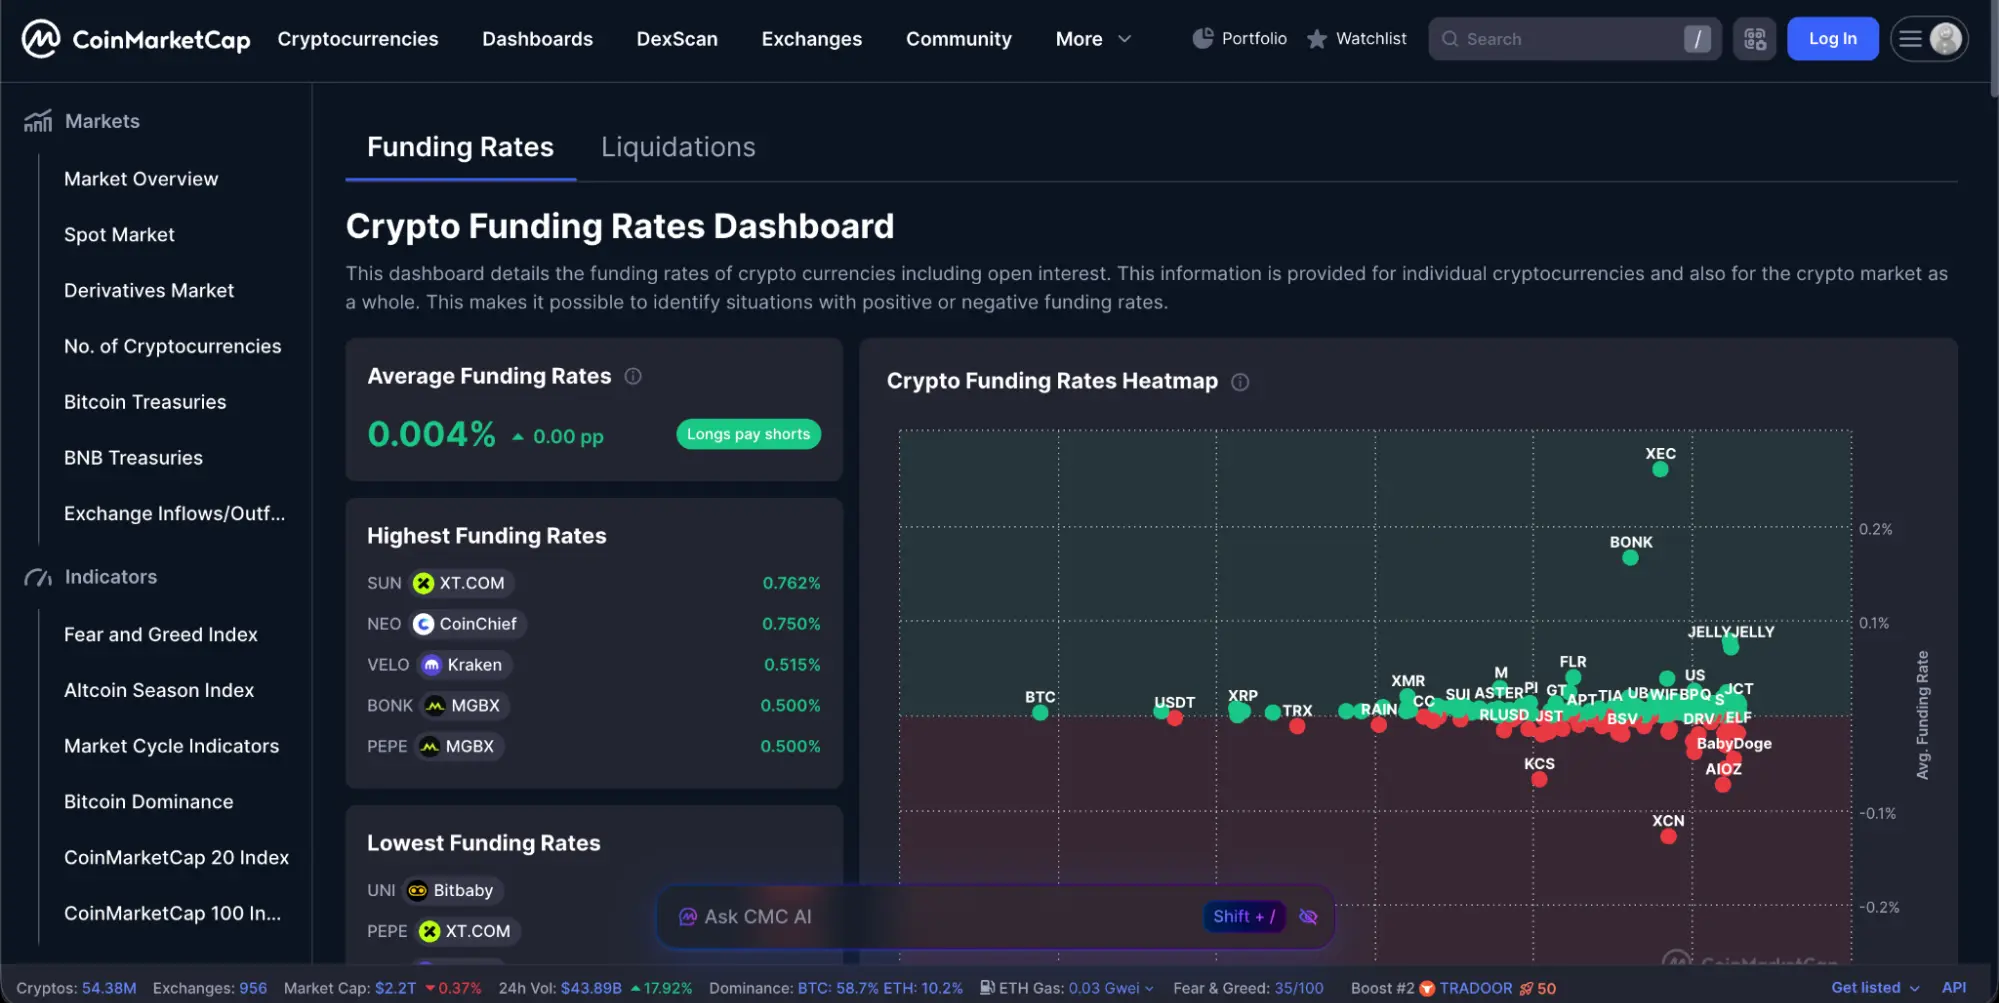1999x1004 pixels.
Task: Click XT.COM icon in lowest PEPE row
Action: [430, 932]
